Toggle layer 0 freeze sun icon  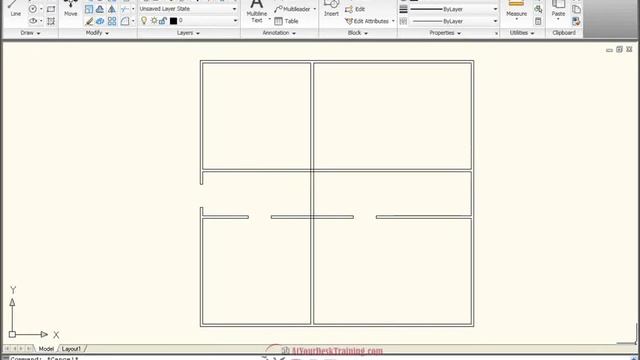(154, 20)
